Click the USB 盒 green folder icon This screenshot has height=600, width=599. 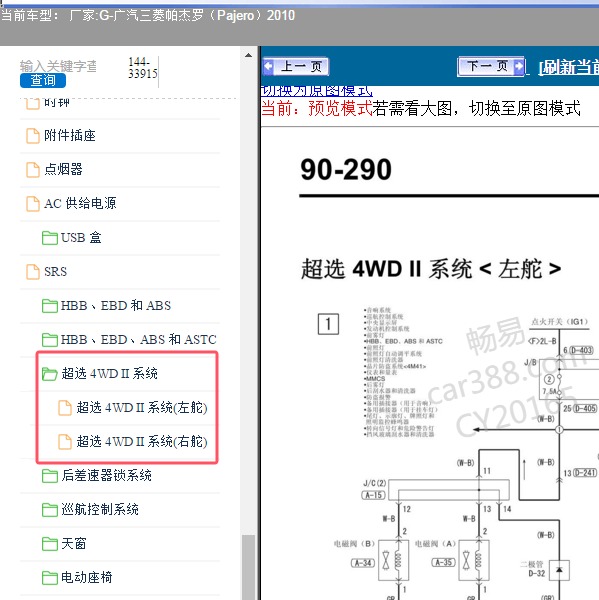tap(50, 238)
